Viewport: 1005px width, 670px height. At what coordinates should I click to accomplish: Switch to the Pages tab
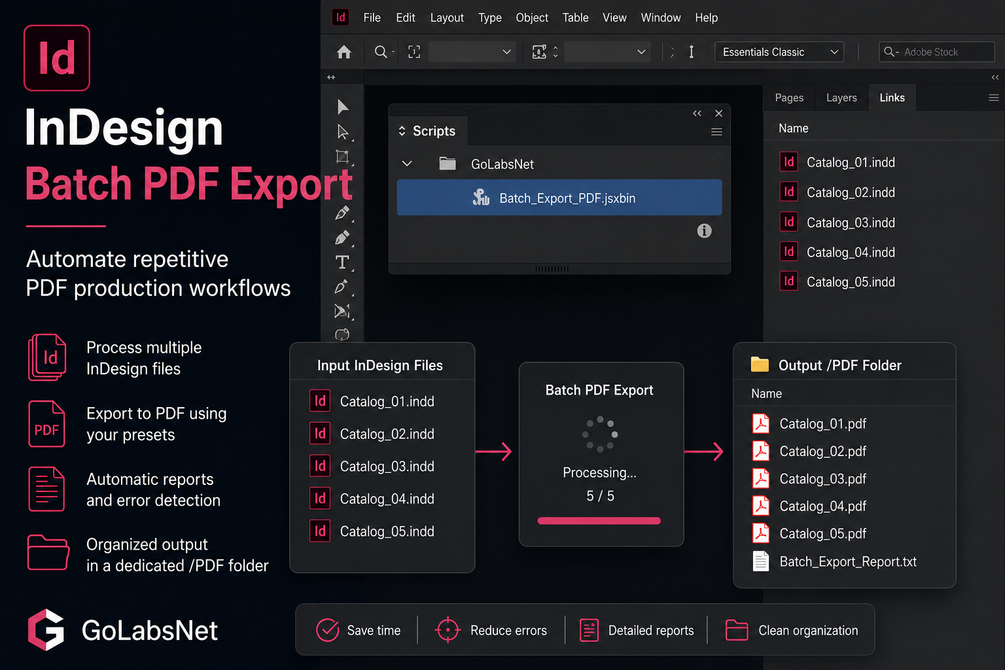pos(789,98)
